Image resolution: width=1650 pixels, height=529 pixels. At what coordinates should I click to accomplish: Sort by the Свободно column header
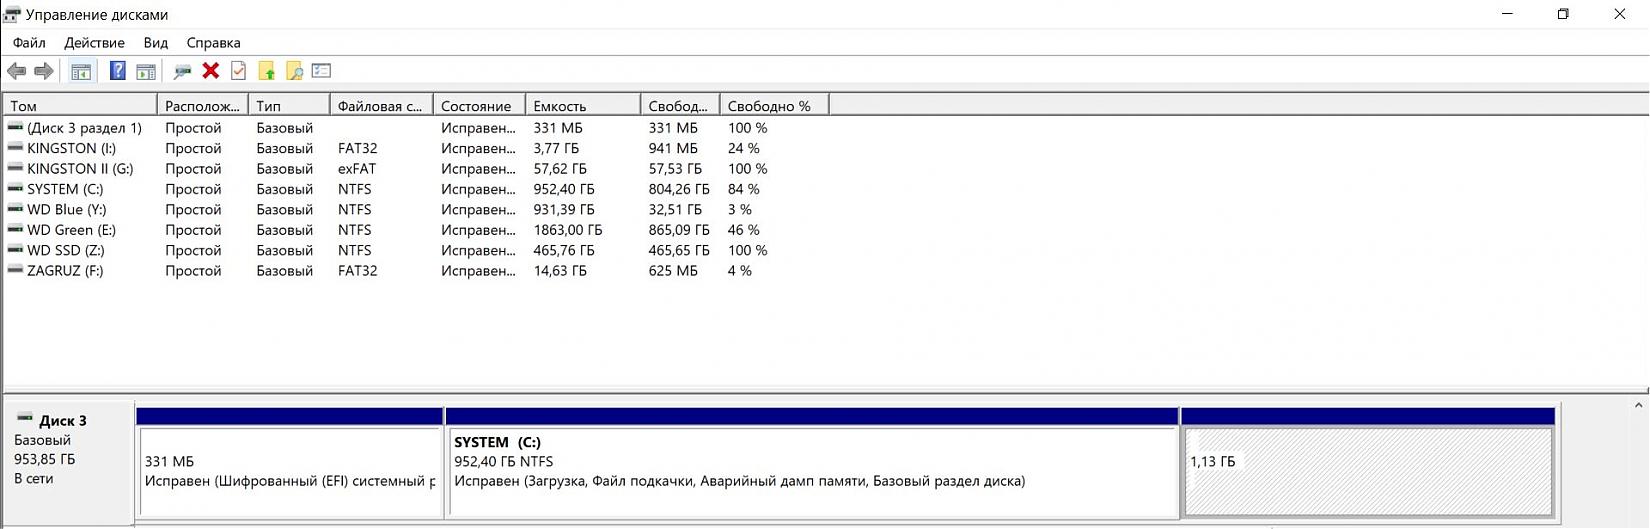[680, 105]
